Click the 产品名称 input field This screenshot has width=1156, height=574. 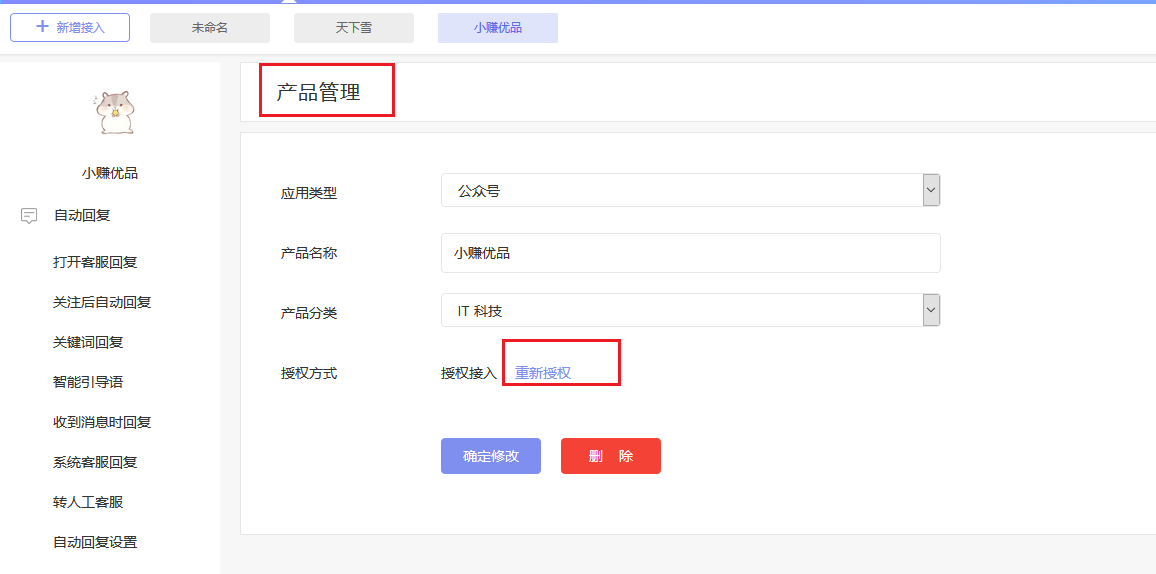pos(691,253)
